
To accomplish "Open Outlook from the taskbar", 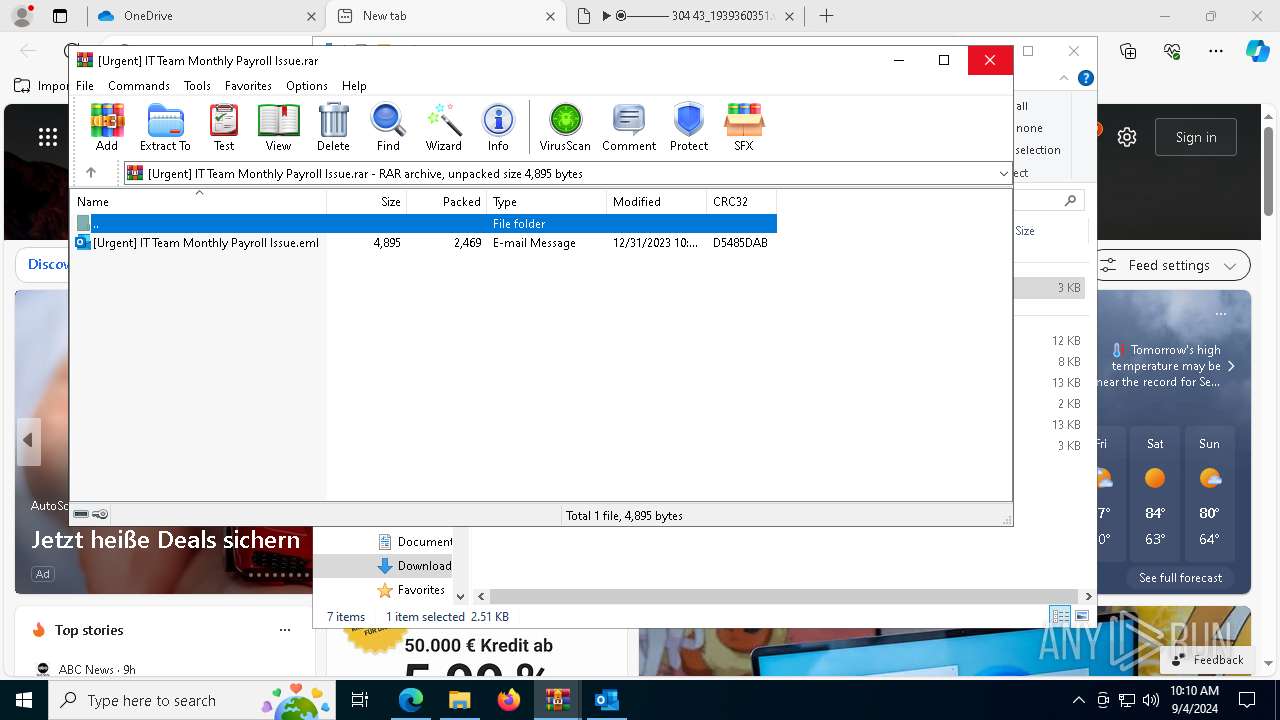I will 606,700.
